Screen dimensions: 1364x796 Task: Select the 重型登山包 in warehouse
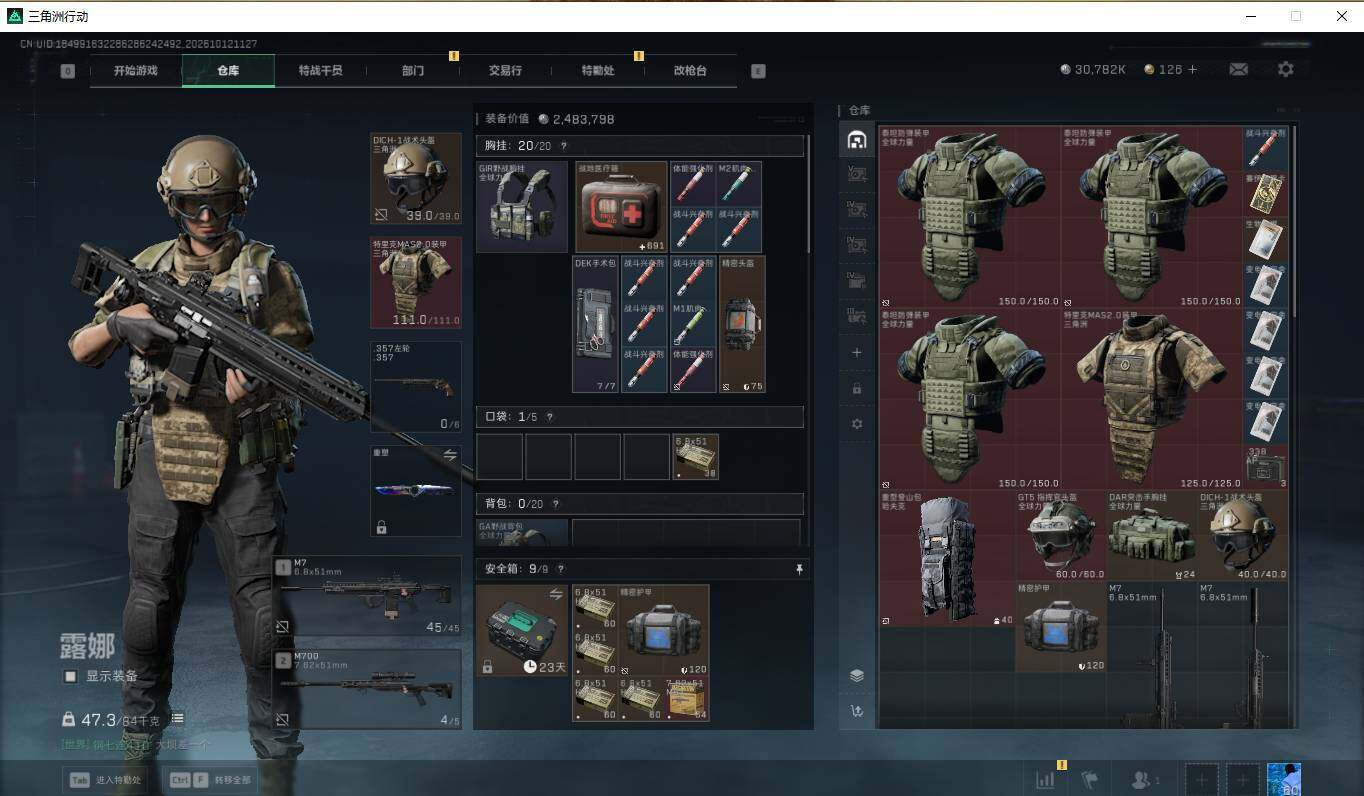[x=947, y=558]
